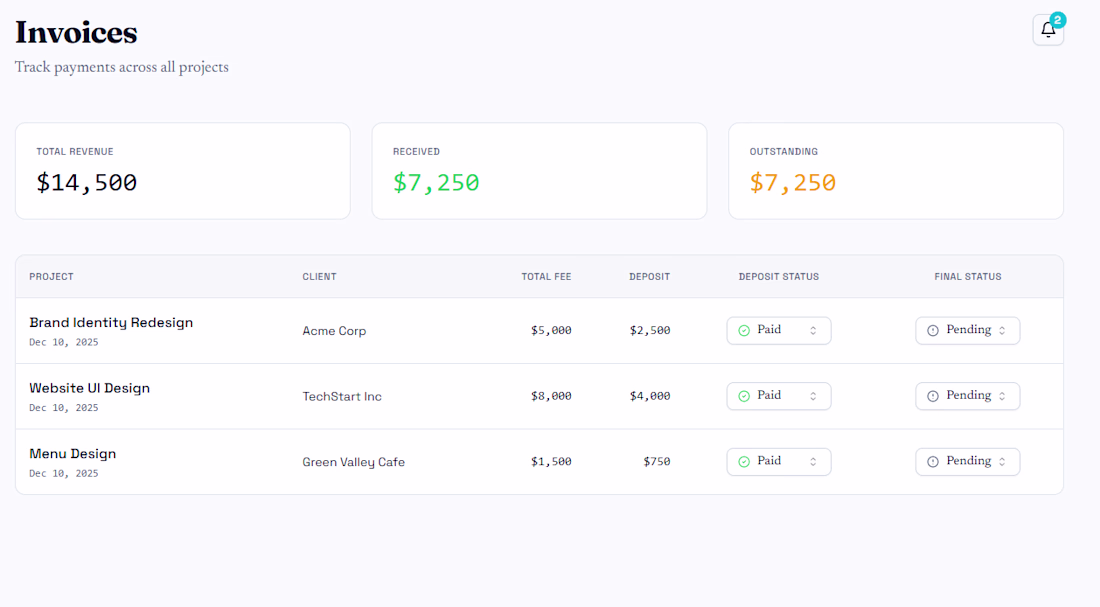1100x607 pixels.
Task: Click Green Valley Cafe's paid checkmark icon
Action: pos(744,462)
